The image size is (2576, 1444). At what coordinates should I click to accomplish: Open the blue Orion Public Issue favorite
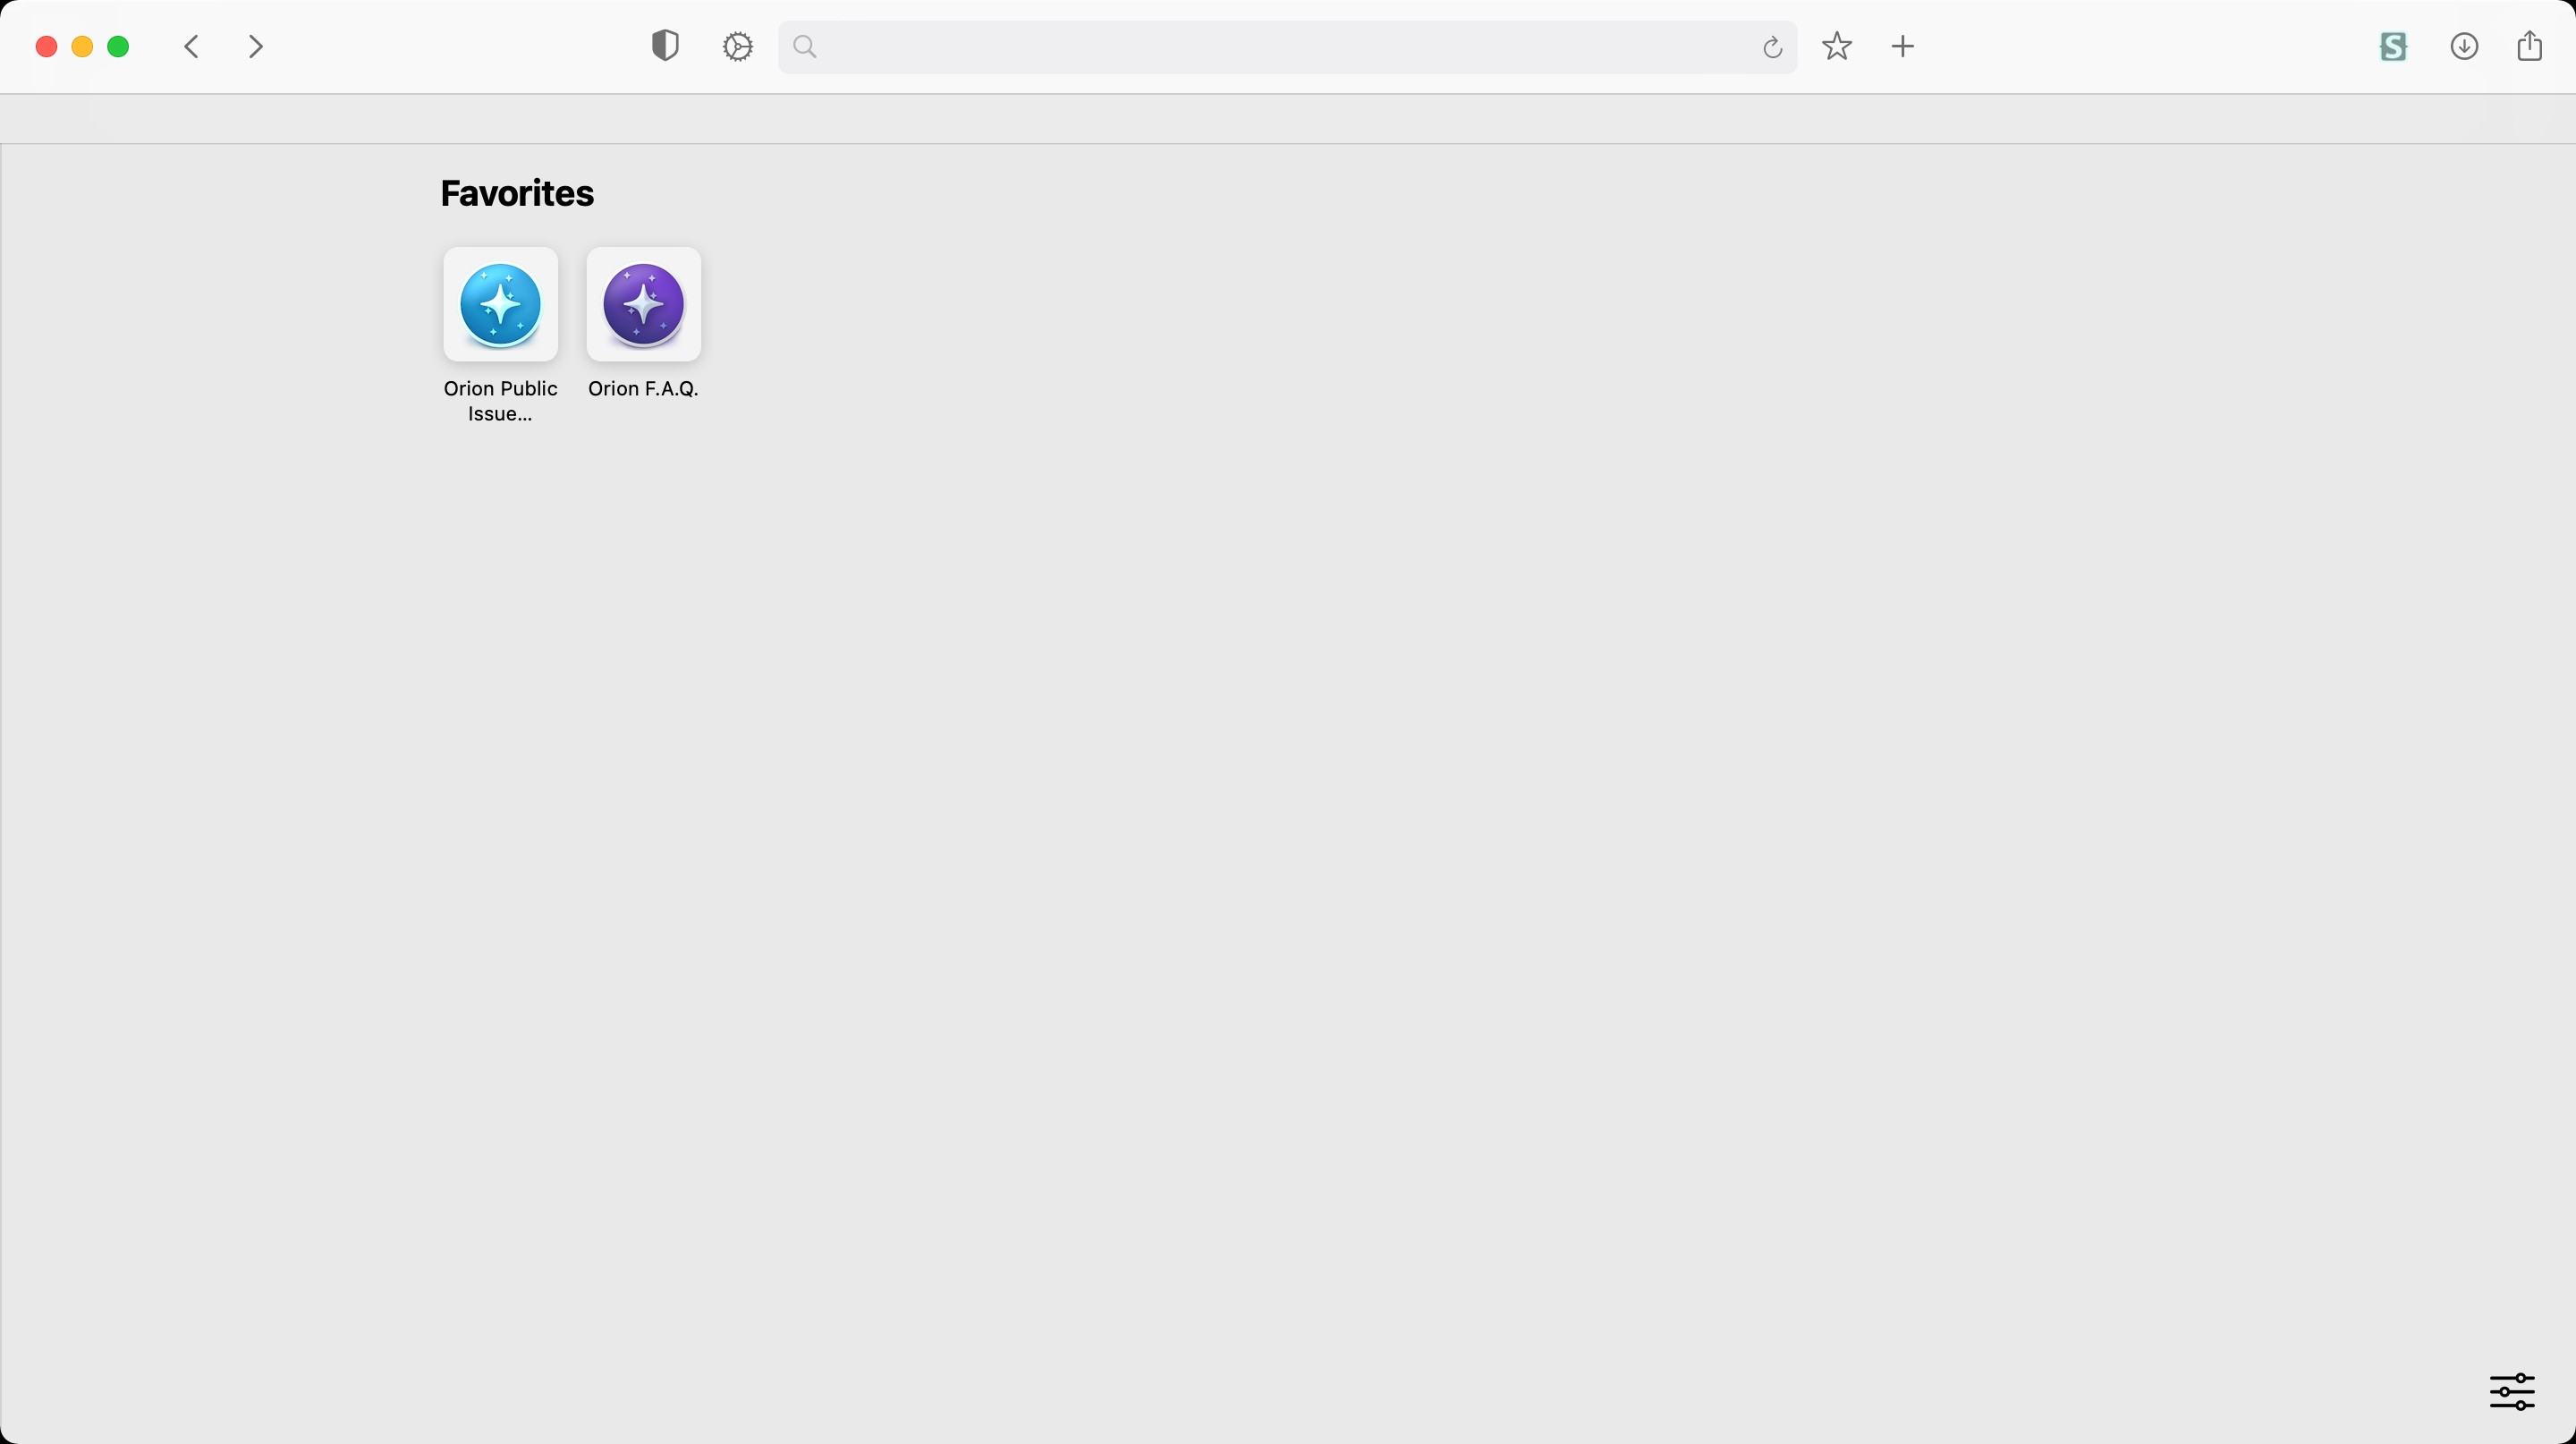[x=500, y=304]
